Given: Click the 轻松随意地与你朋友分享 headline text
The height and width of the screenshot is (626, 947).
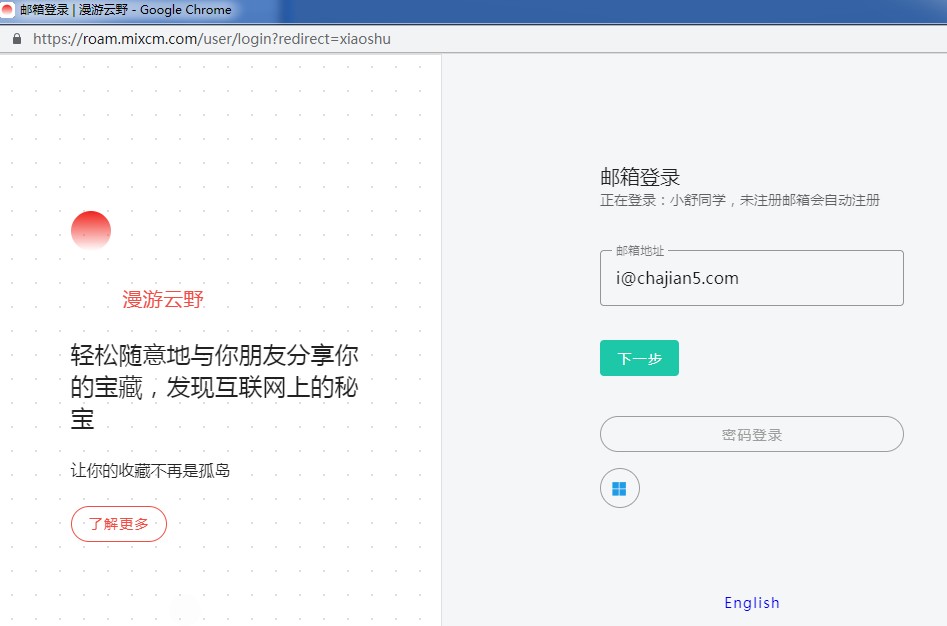Looking at the screenshot, I should [214, 386].
